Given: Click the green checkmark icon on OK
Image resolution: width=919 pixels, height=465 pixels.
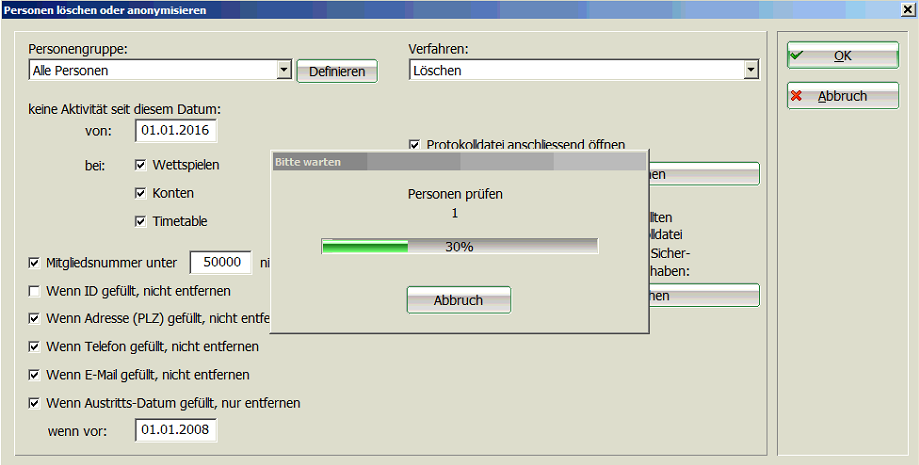Looking at the screenshot, I should pos(797,56).
